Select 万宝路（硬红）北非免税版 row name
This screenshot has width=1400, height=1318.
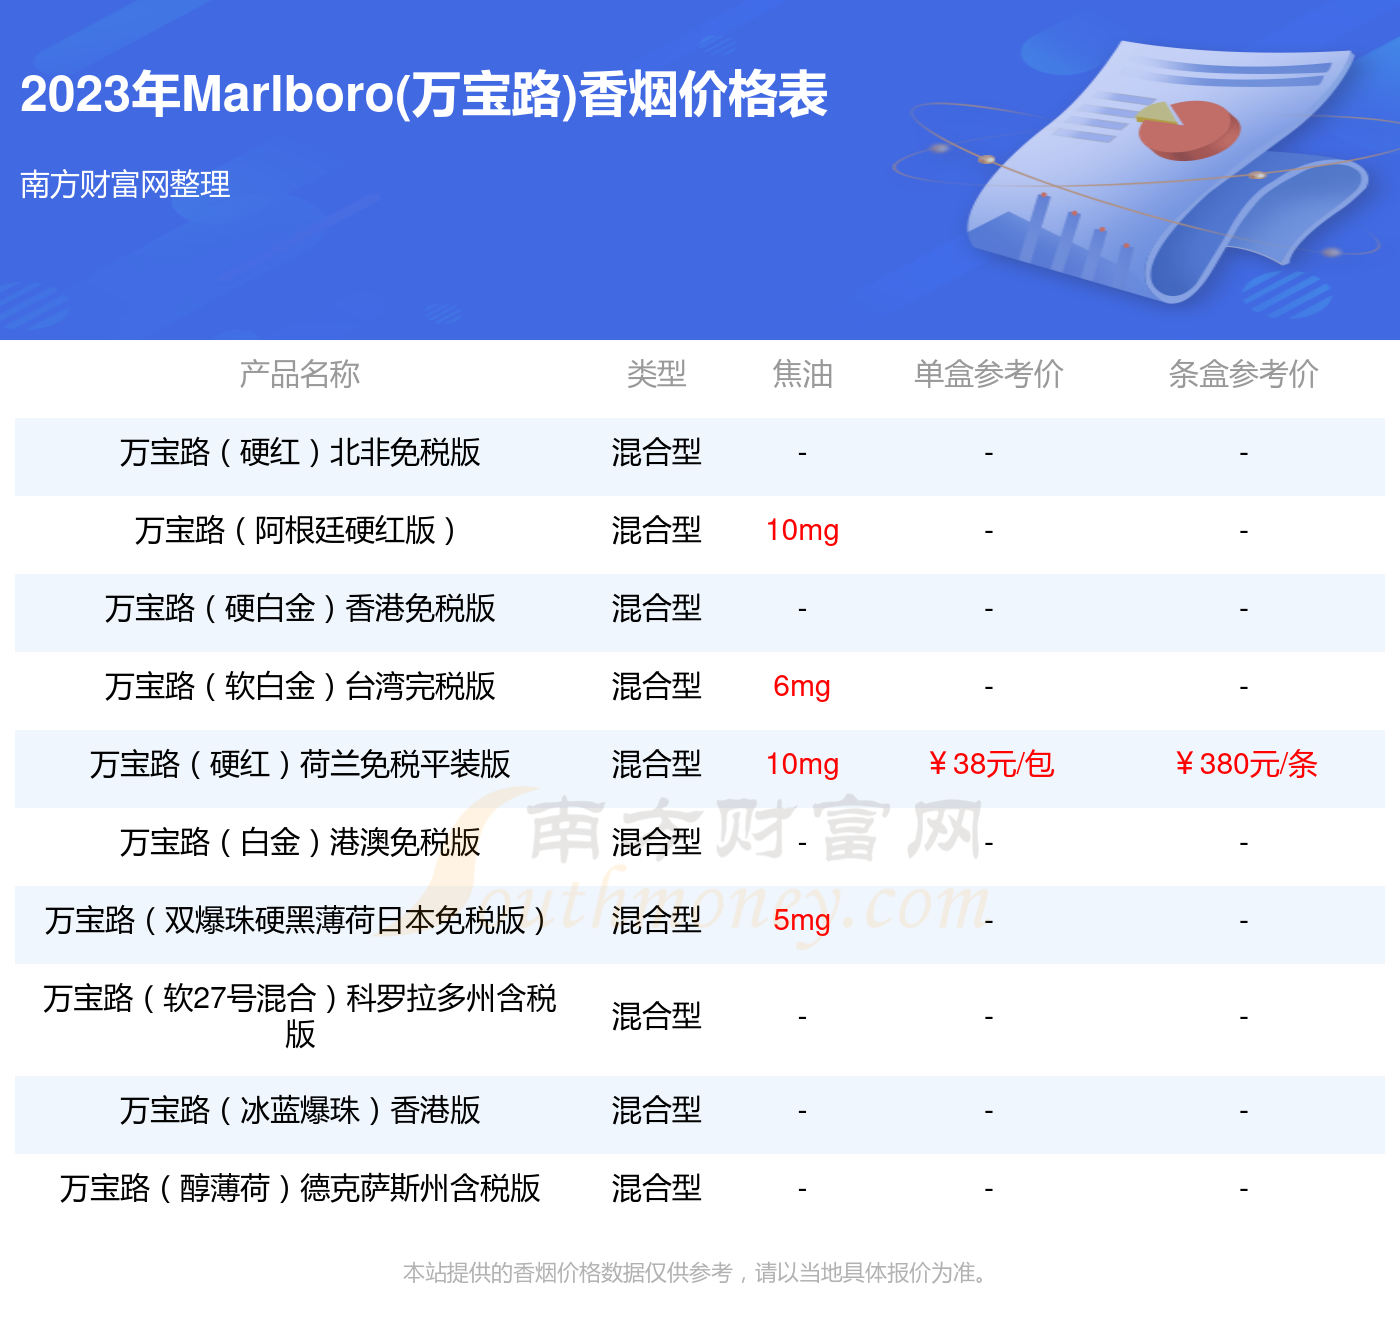pyautogui.click(x=300, y=452)
